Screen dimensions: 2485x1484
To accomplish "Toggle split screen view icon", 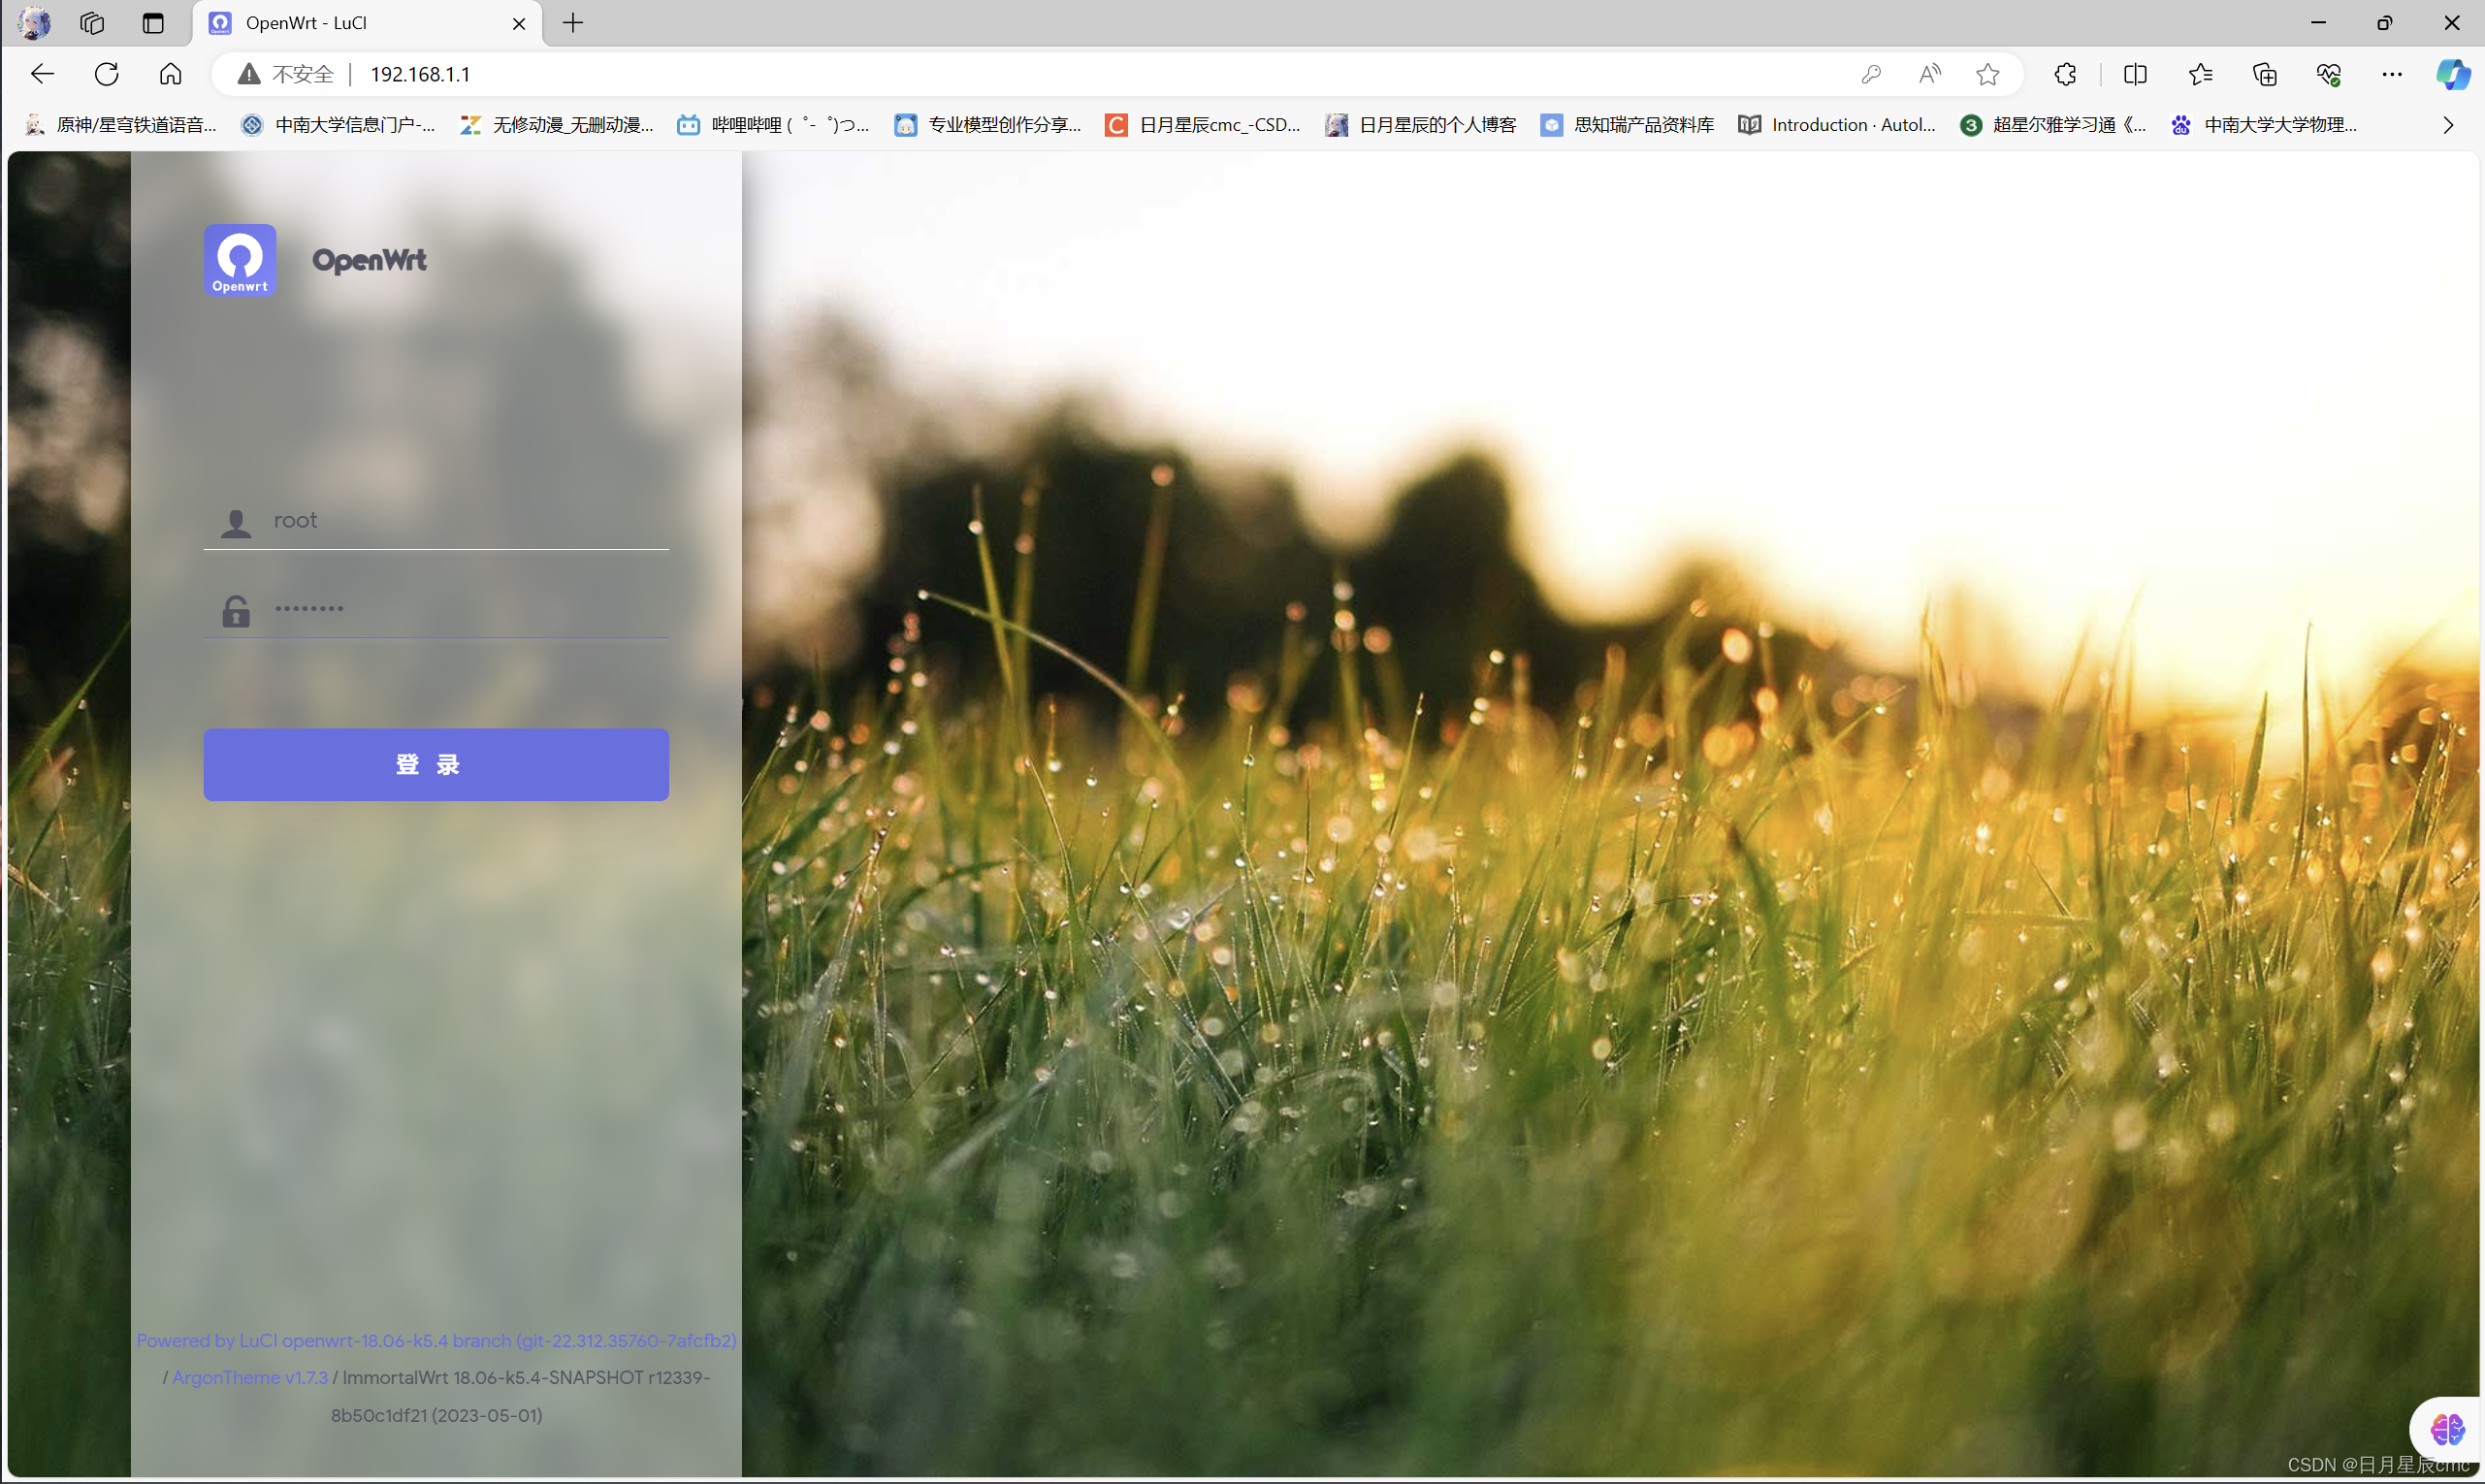I will [x=2135, y=74].
